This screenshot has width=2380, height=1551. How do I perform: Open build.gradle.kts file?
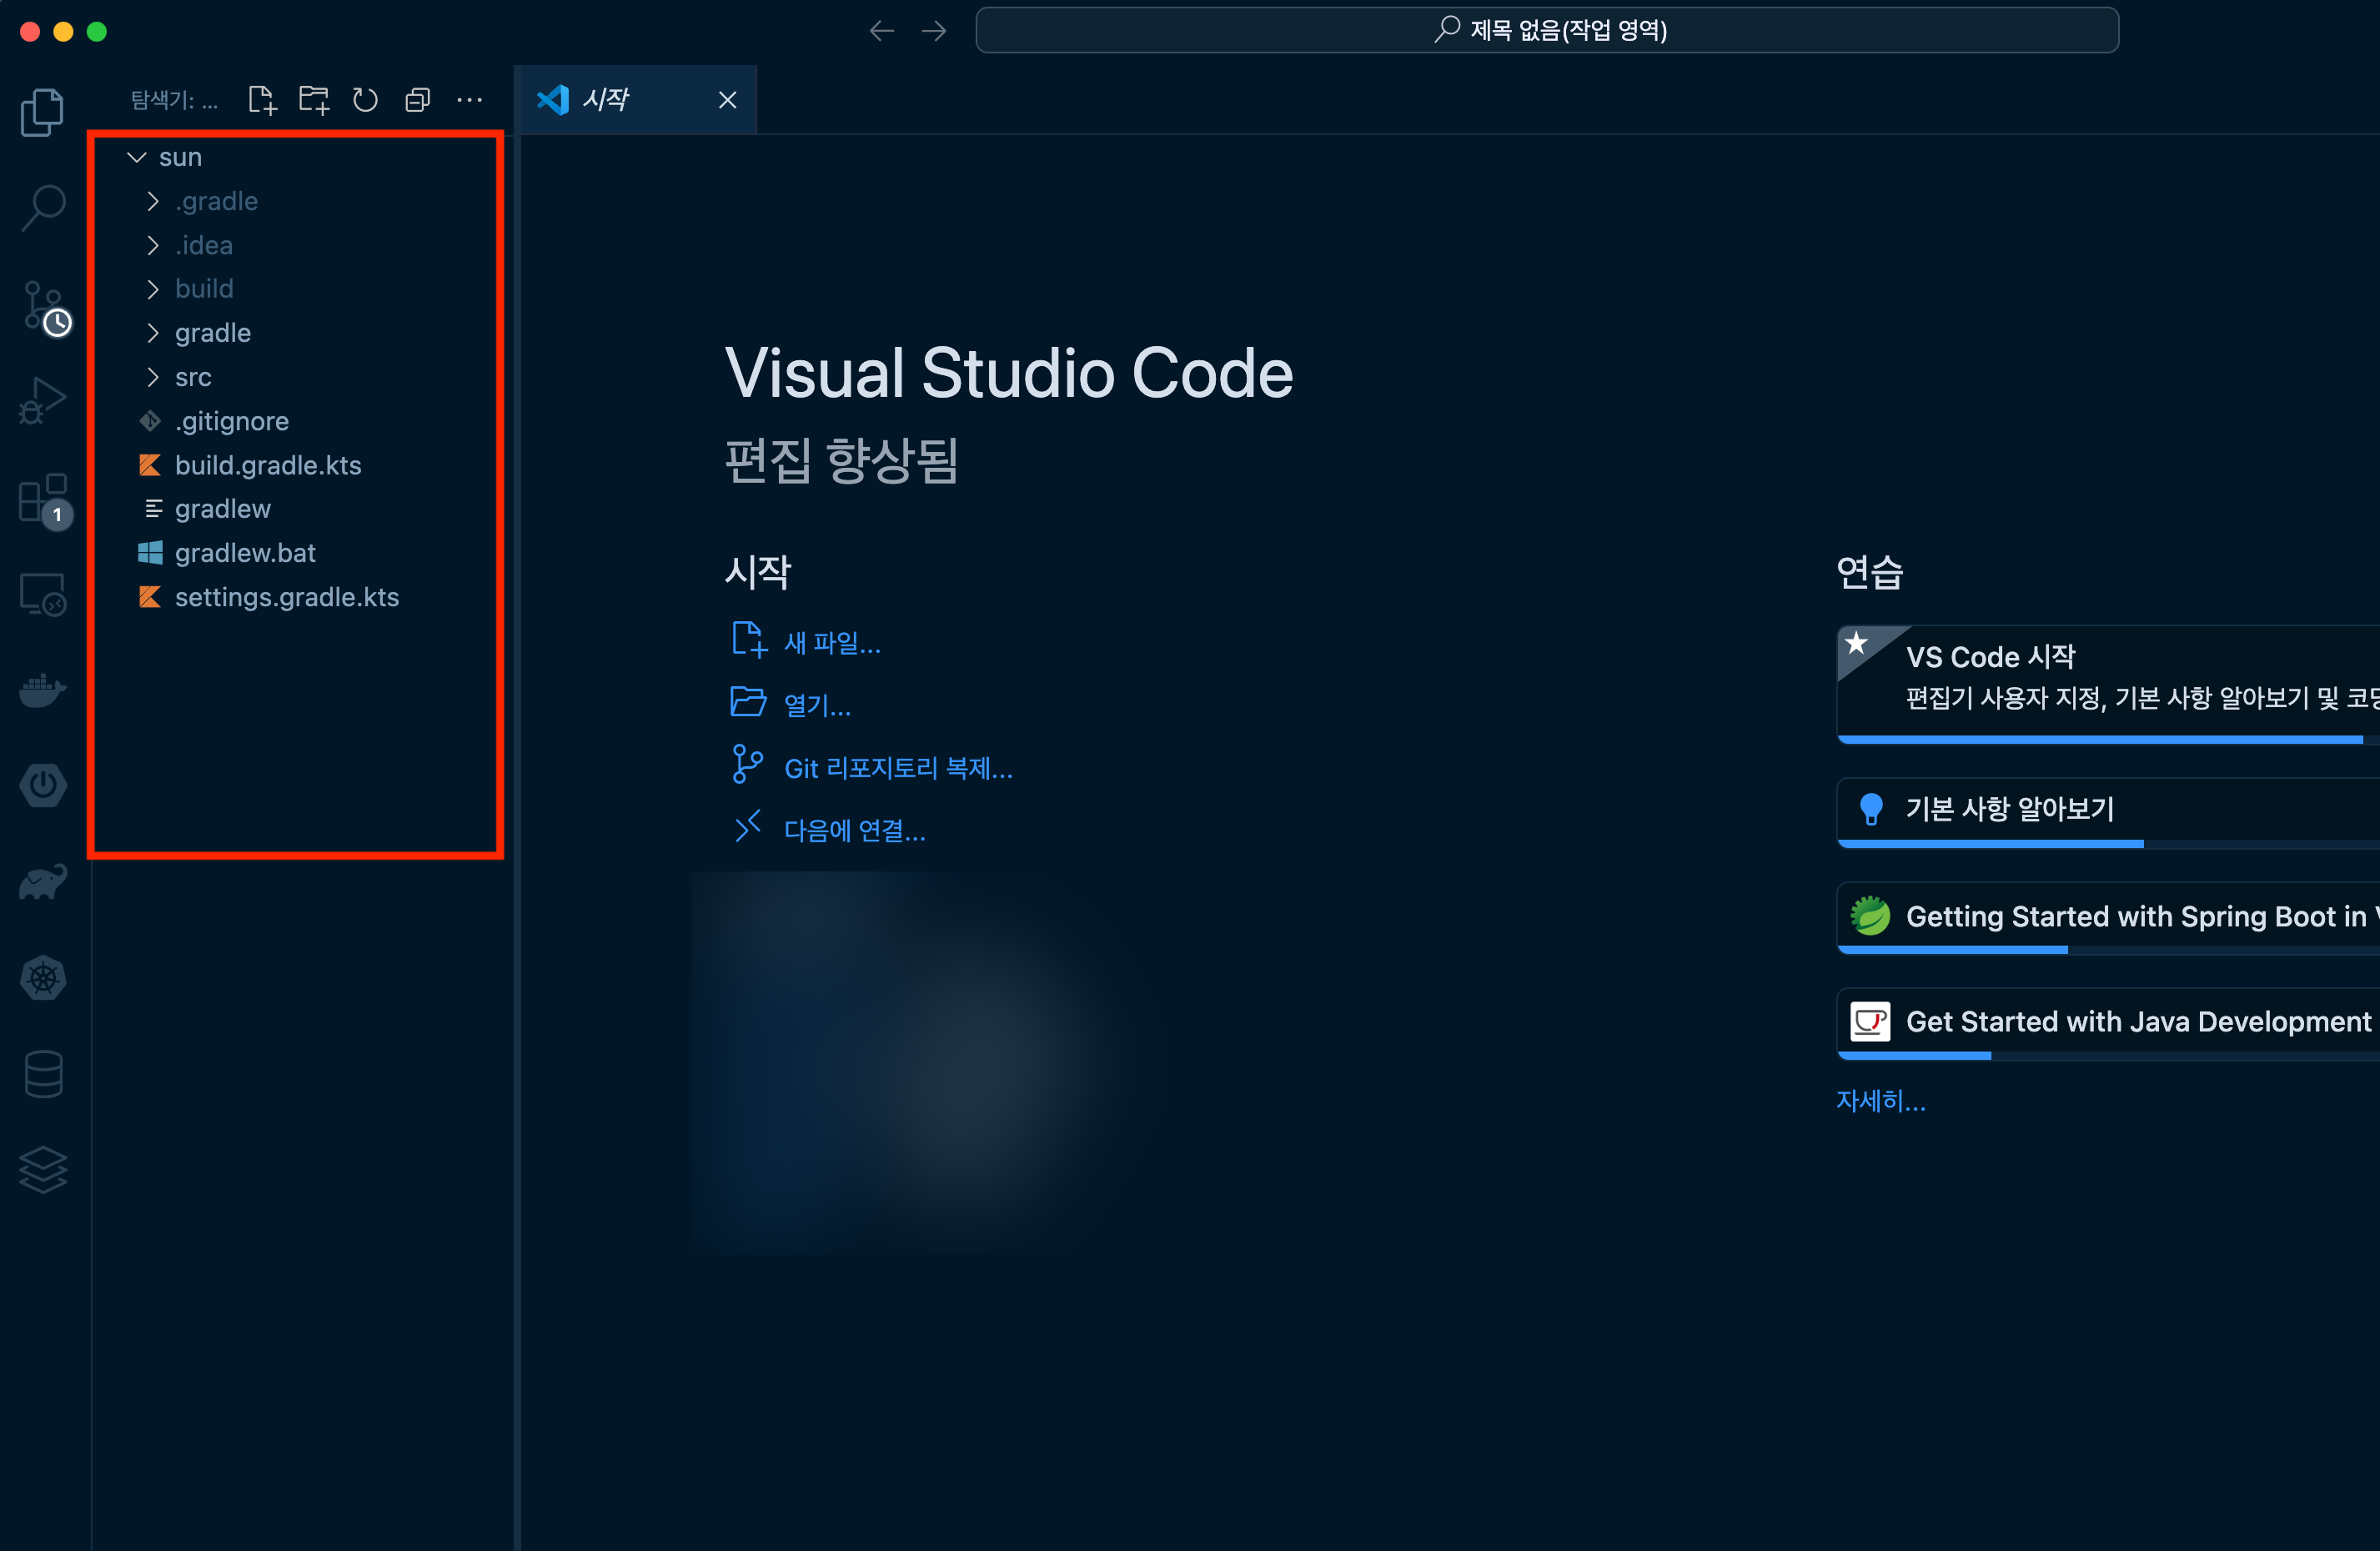(x=268, y=465)
